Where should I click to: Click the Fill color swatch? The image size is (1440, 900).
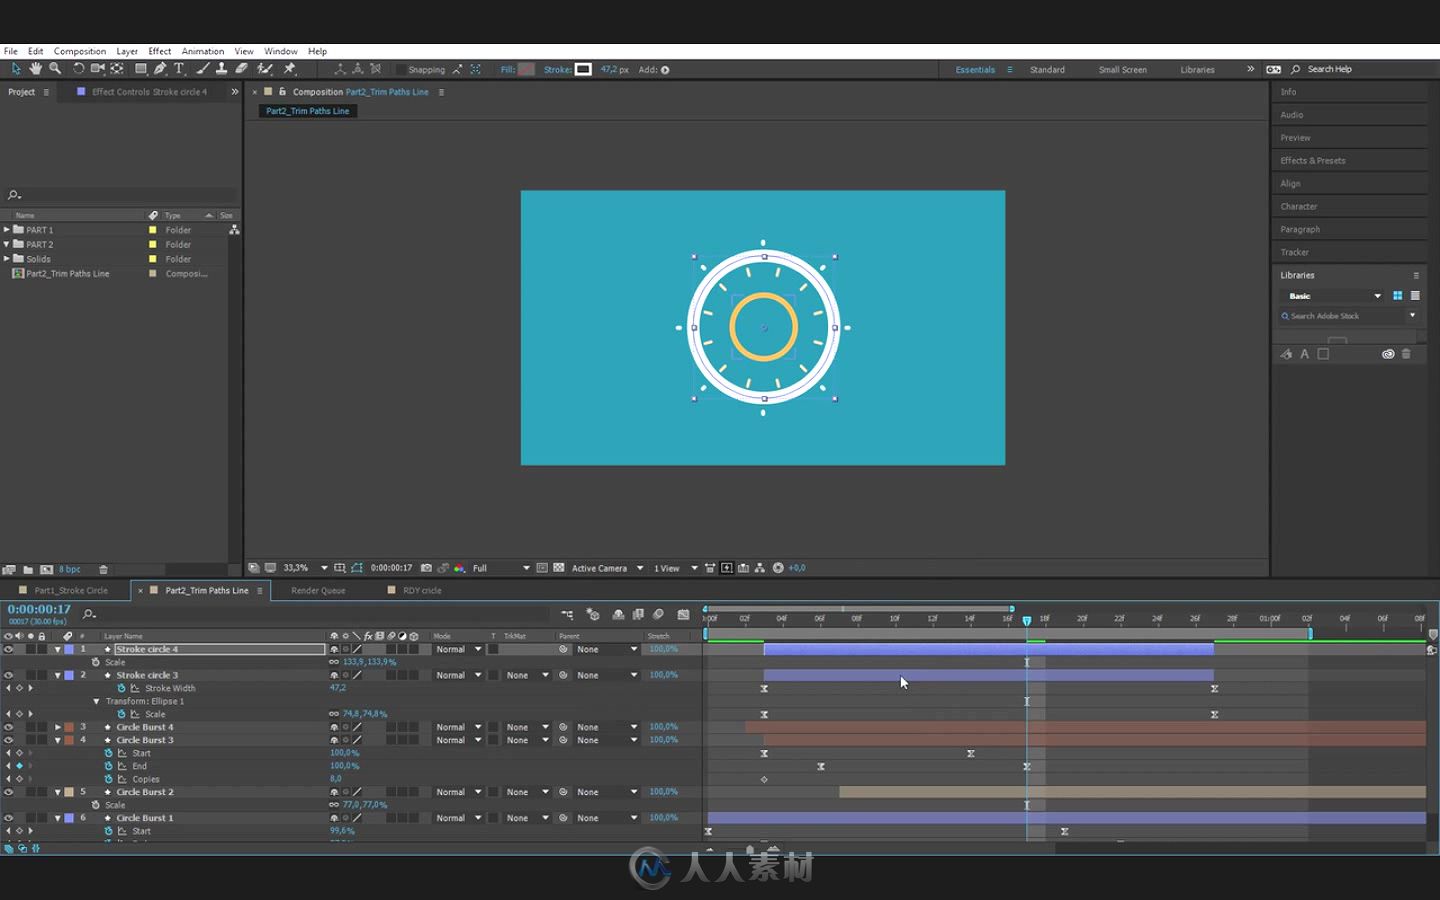coord(526,70)
